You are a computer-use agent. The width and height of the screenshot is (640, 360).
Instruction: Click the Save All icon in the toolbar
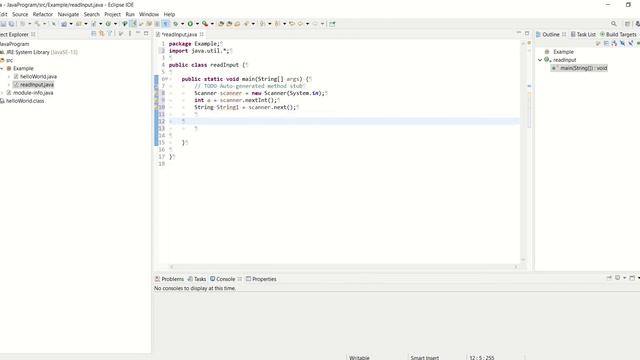[11, 24]
